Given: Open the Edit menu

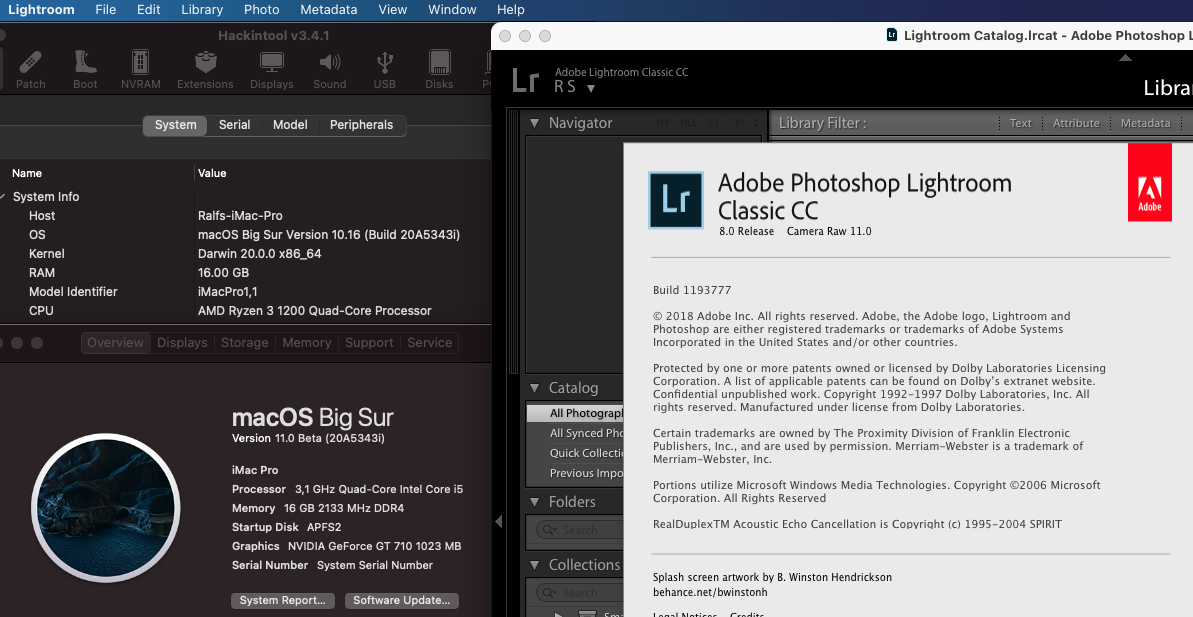Looking at the screenshot, I should [x=148, y=10].
